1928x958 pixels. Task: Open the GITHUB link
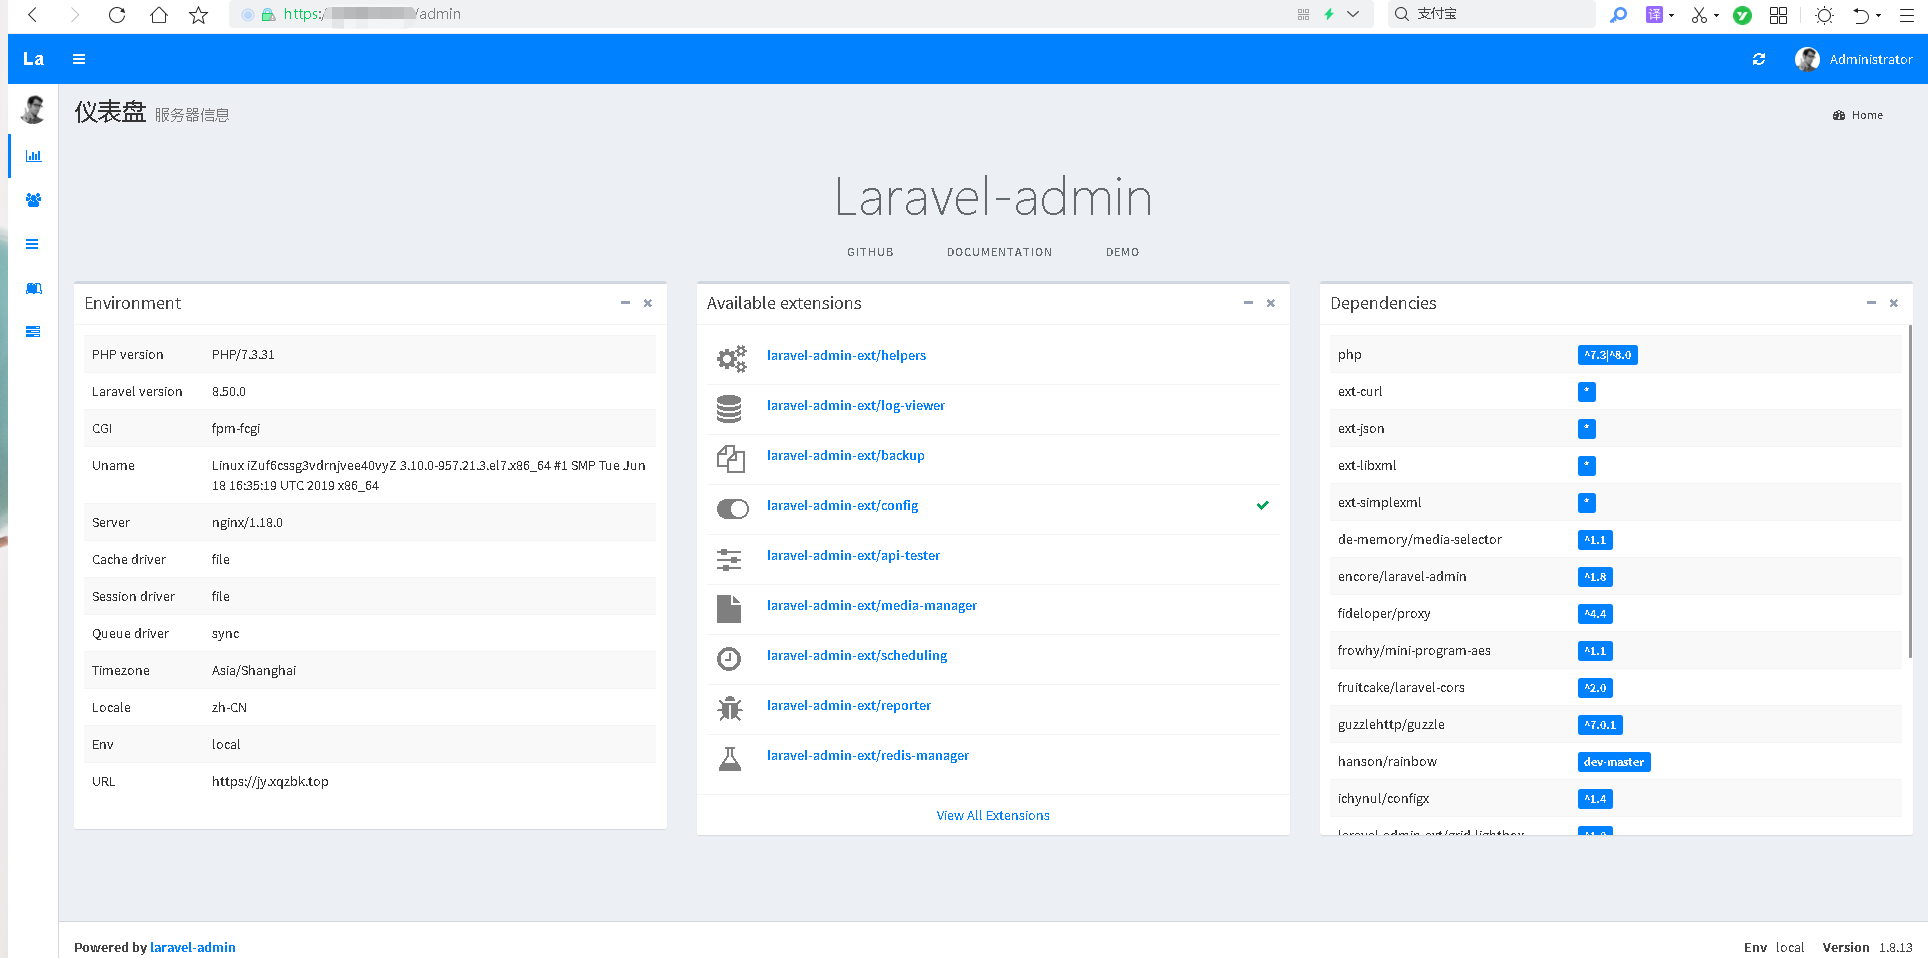point(870,252)
